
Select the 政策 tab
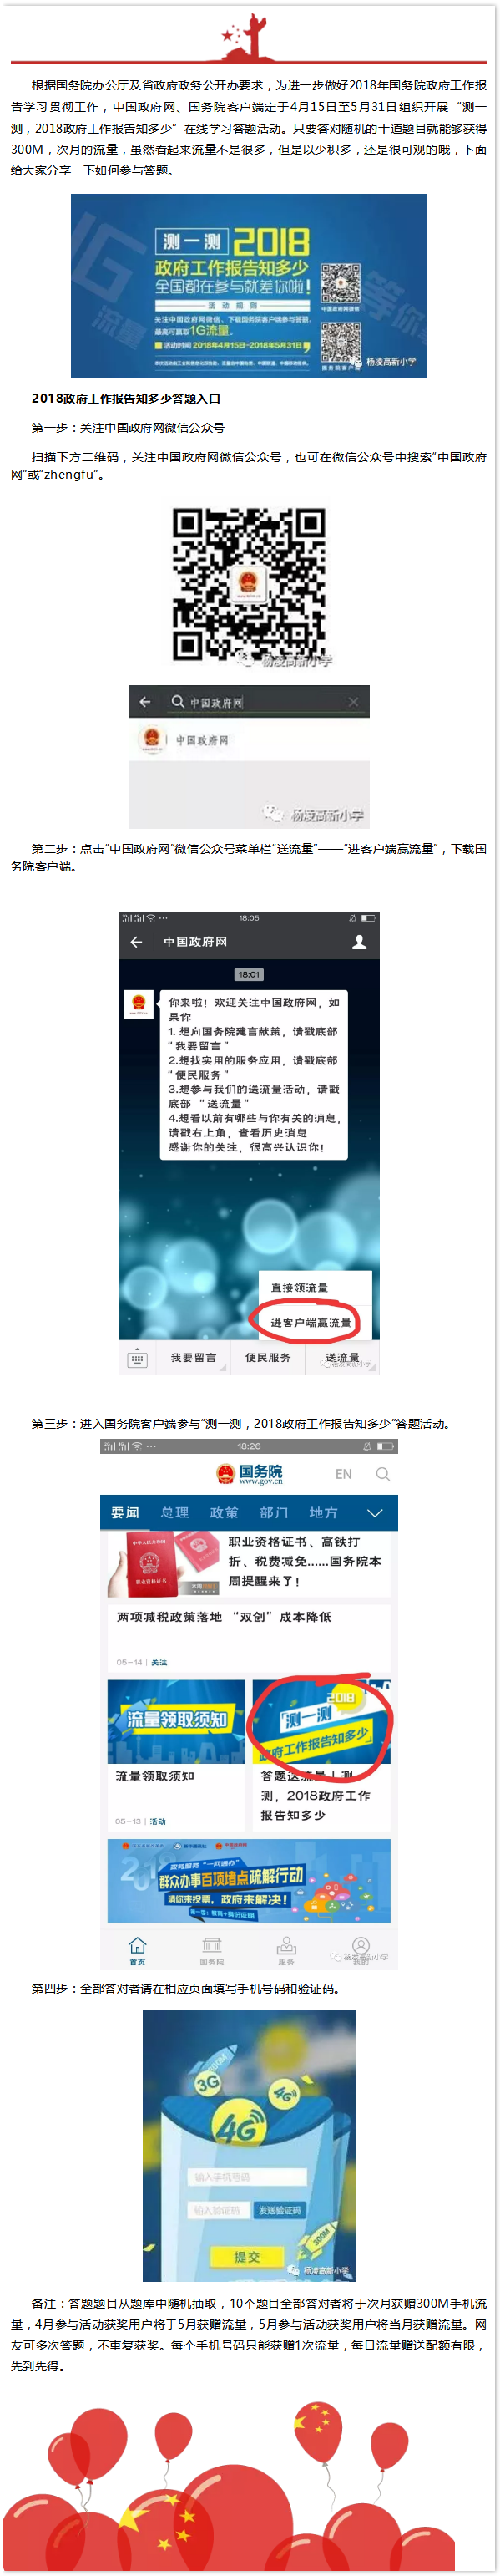224,1513
